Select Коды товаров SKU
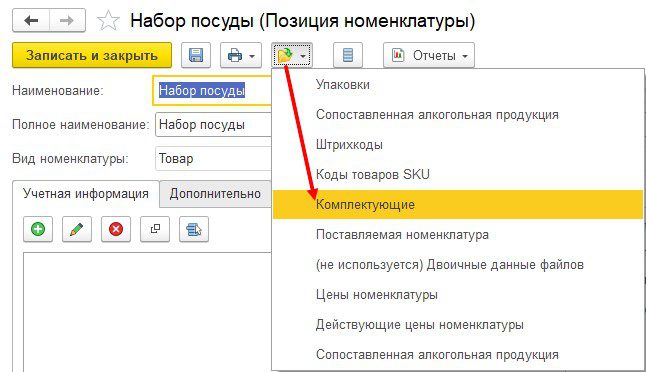 tap(458, 175)
